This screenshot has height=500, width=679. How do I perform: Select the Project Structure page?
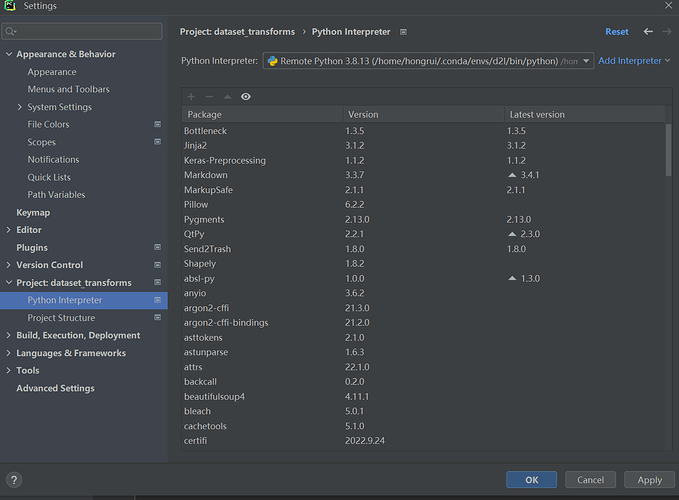pos(61,318)
